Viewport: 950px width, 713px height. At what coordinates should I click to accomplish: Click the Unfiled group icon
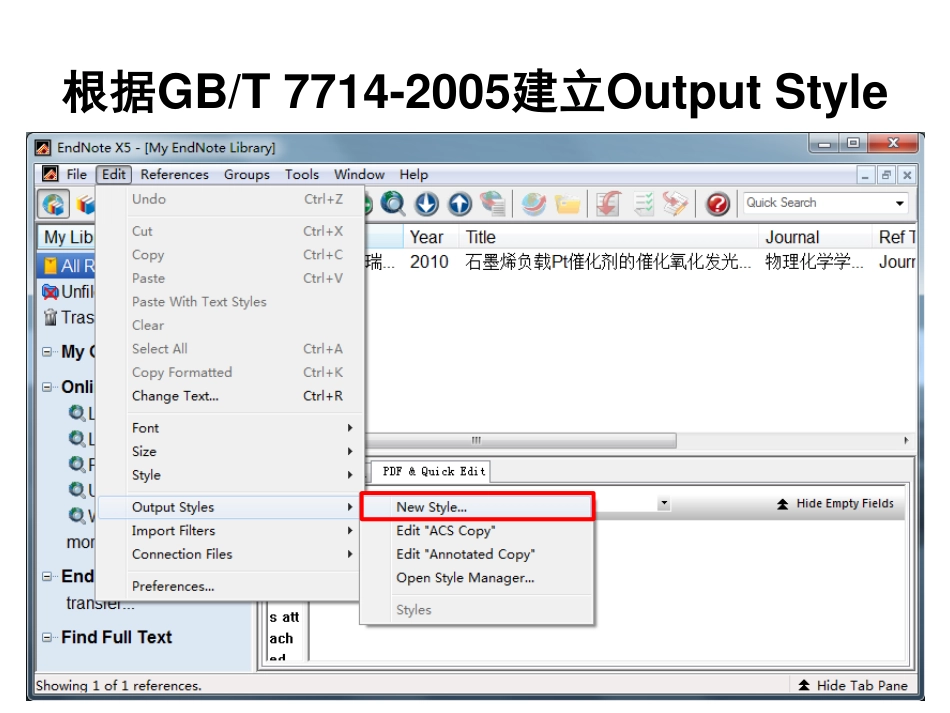pos(50,292)
